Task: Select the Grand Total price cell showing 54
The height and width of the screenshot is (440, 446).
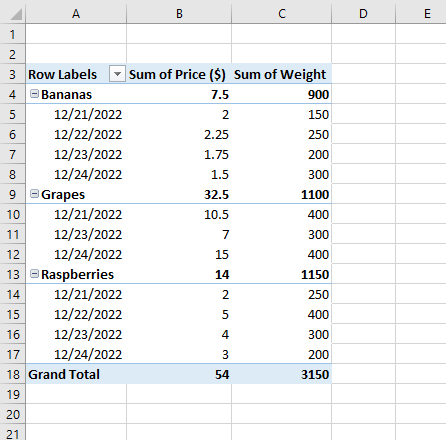Action: click(179, 374)
